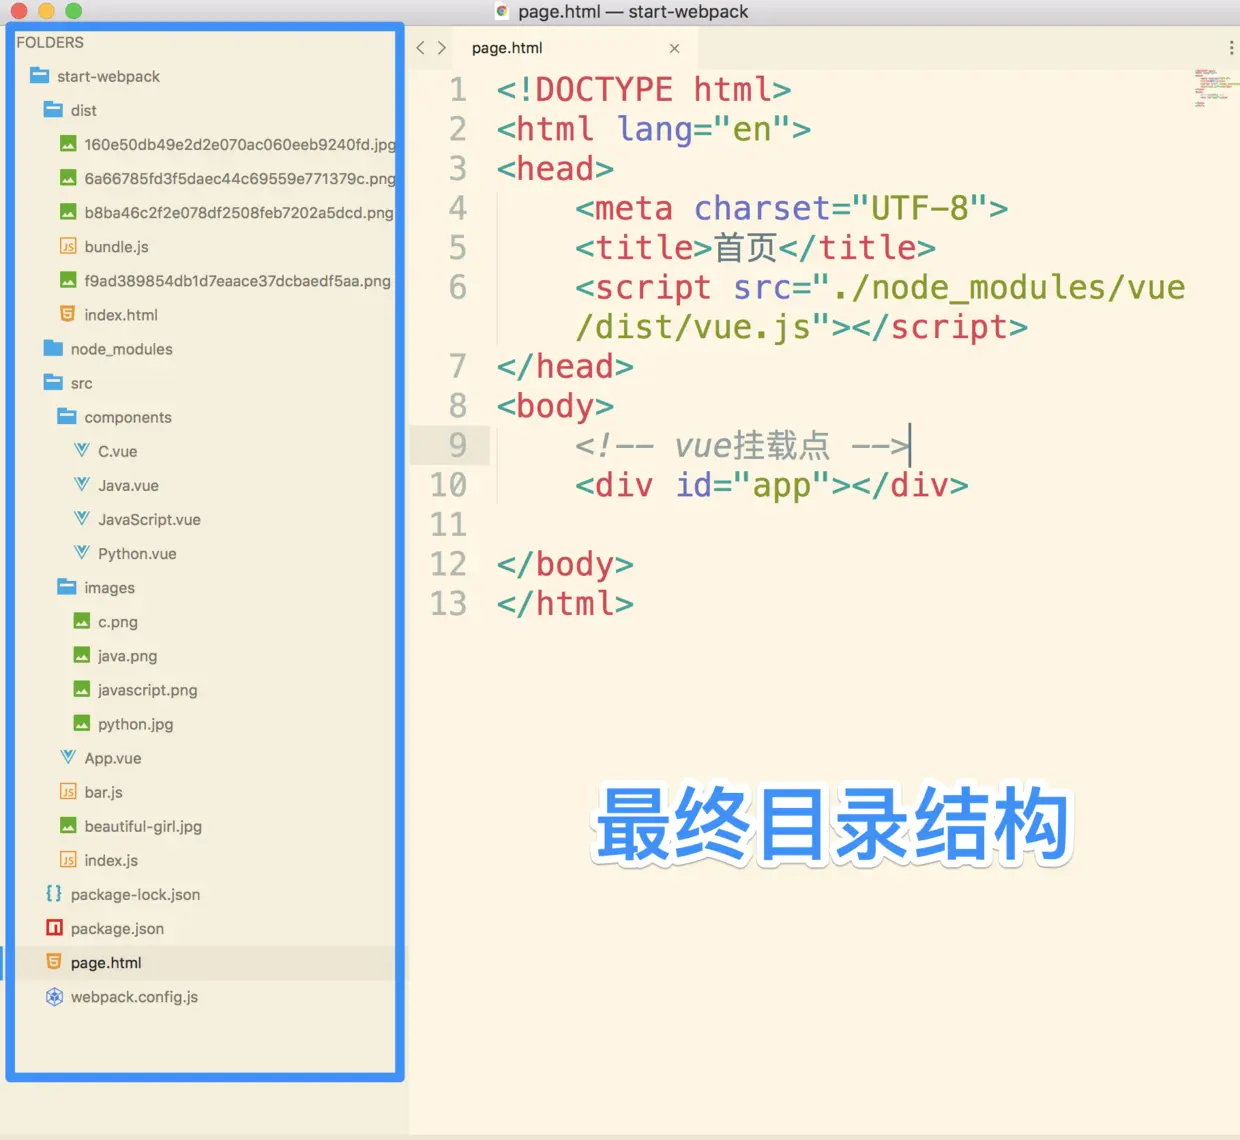Open bundle.js from the dist folder
The width and height of the screenshot is (1240, 1140).
116,247
